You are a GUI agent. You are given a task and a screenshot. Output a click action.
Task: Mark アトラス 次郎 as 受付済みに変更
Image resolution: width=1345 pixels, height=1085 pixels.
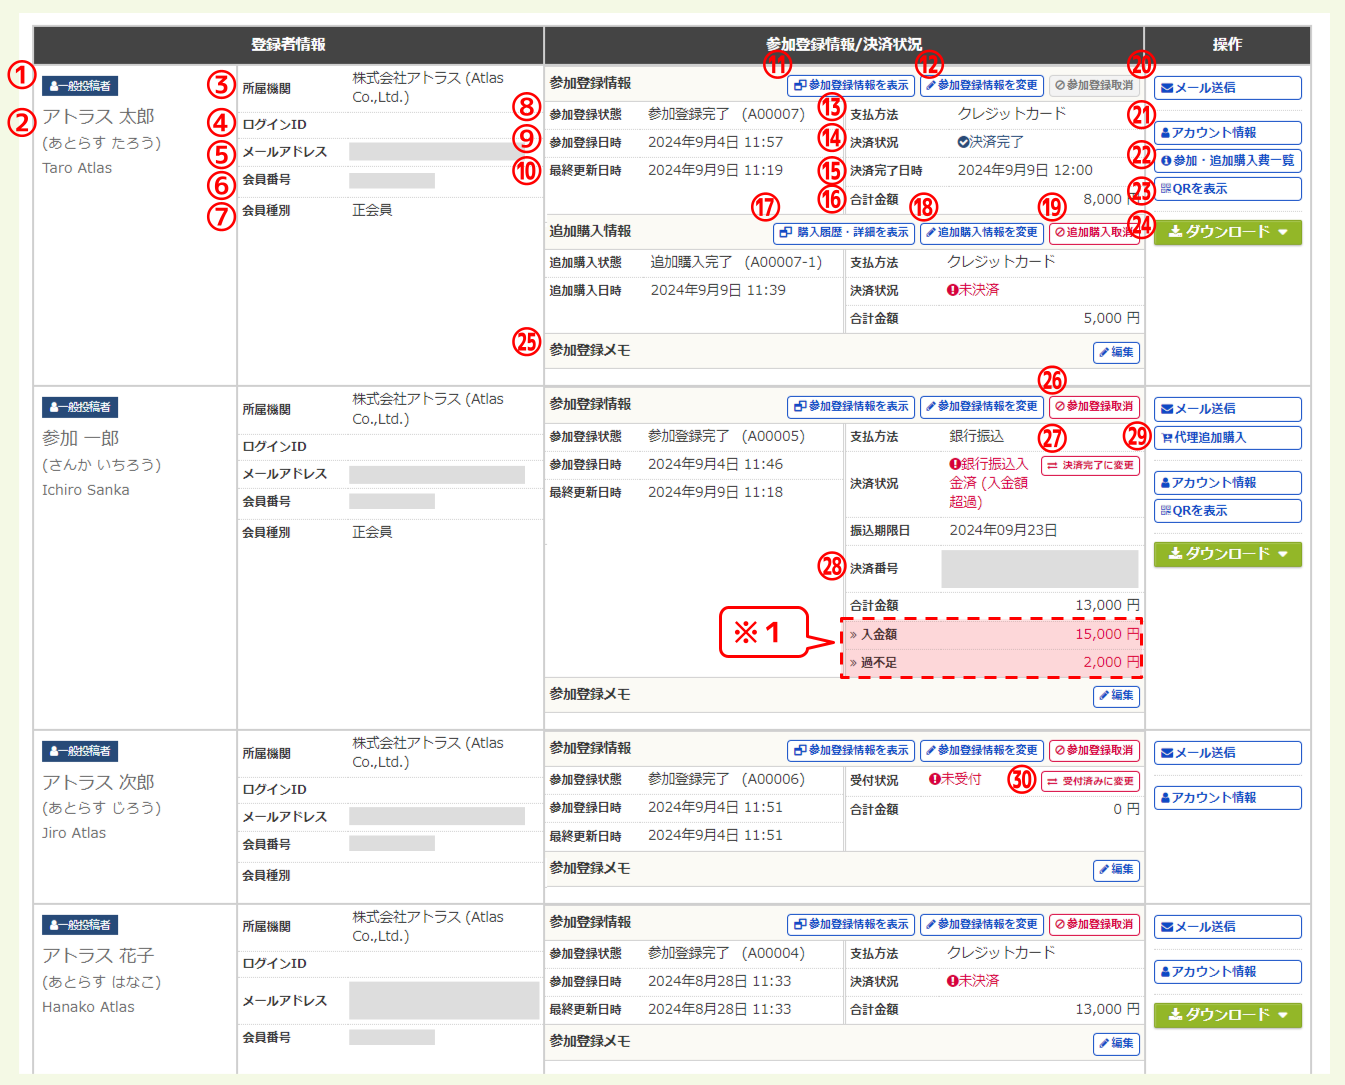(x=1090, y=782)
